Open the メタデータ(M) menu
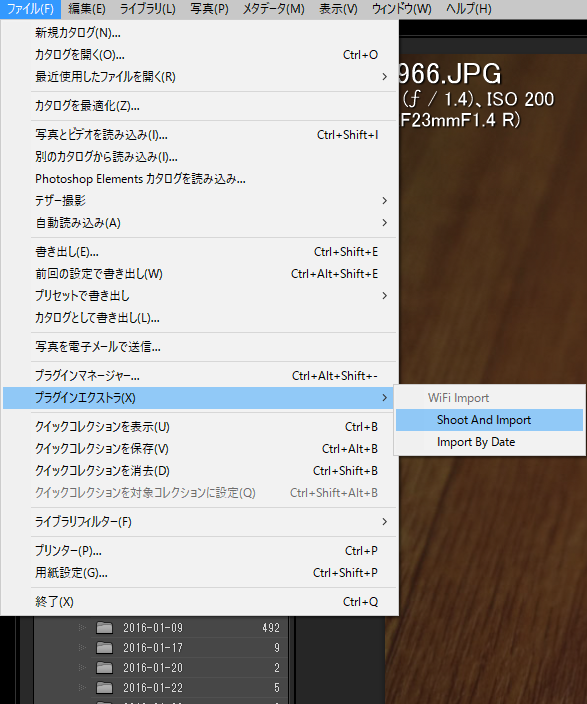Screen dimensions: 587x704 coord(274,9)
